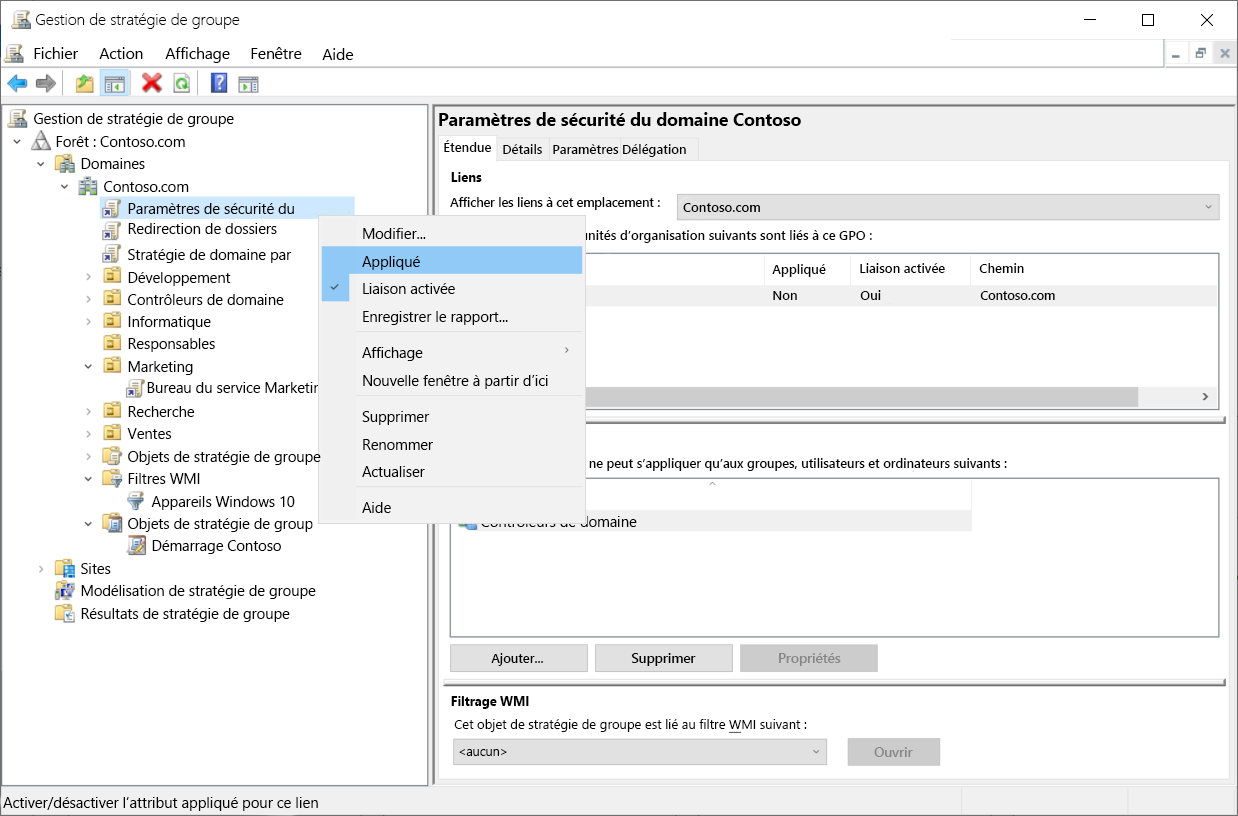Click the Appareils Windows 10 WMI filter icon

[135, 501]
